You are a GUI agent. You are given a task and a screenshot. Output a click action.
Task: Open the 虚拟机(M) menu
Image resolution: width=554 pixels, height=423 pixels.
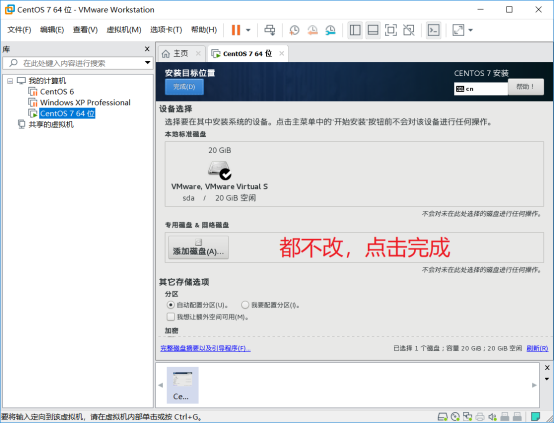pyautogui.click(x=124, y=30)
